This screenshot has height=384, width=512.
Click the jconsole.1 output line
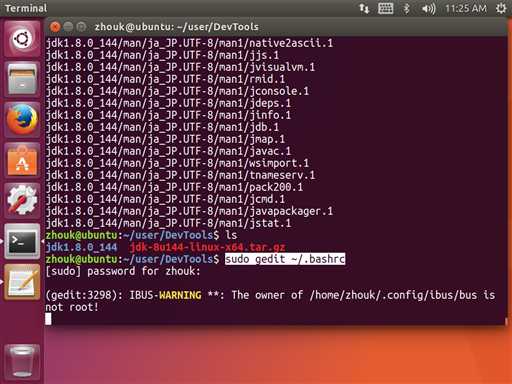point(177,91)
